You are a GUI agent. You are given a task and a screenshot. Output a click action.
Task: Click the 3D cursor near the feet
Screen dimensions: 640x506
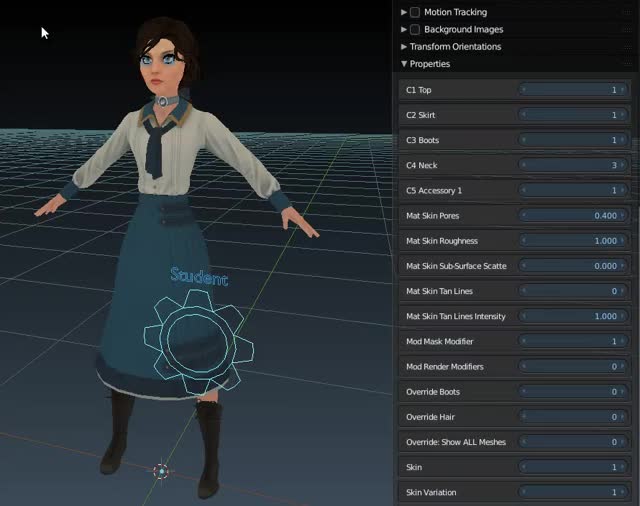pos(162,471)
